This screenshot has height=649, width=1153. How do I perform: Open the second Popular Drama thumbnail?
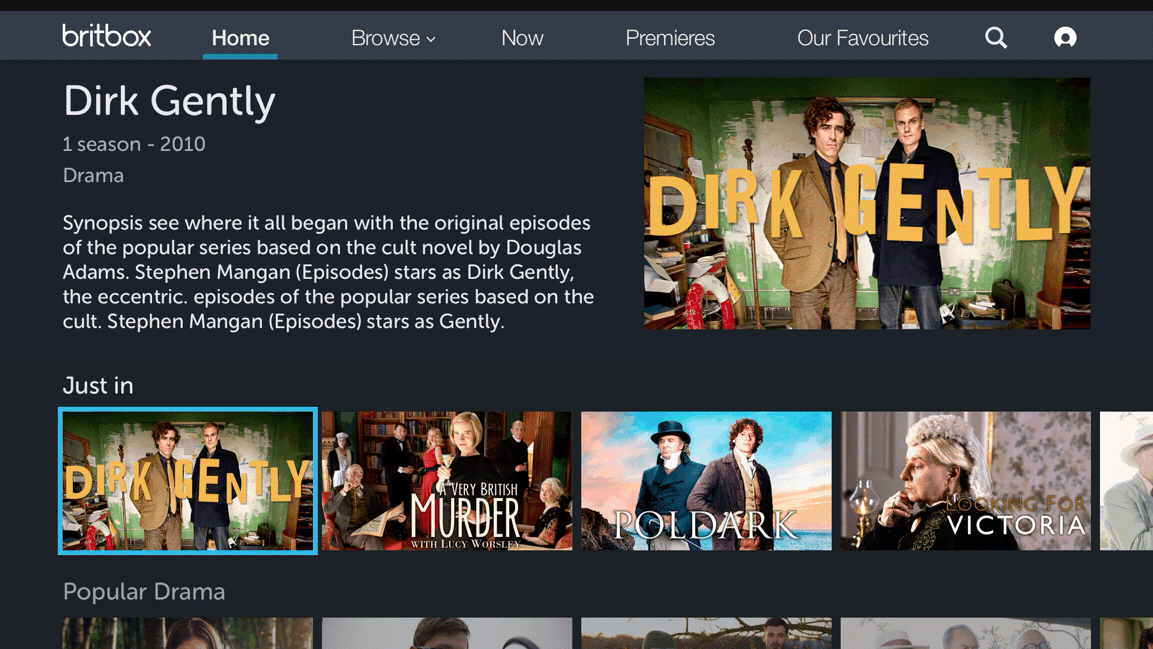click(x=446, y=633)
